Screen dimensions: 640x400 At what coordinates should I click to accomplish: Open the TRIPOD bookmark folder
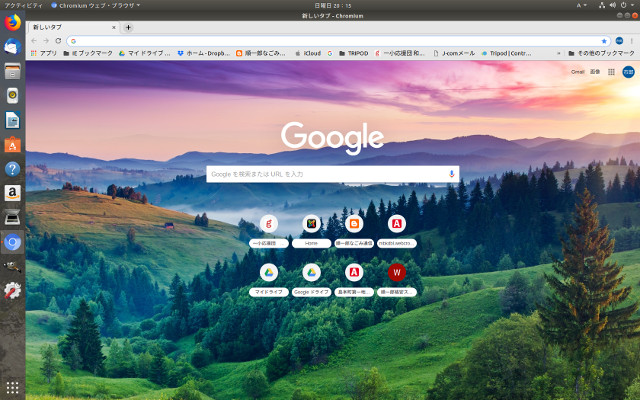[x=353, y=53]
